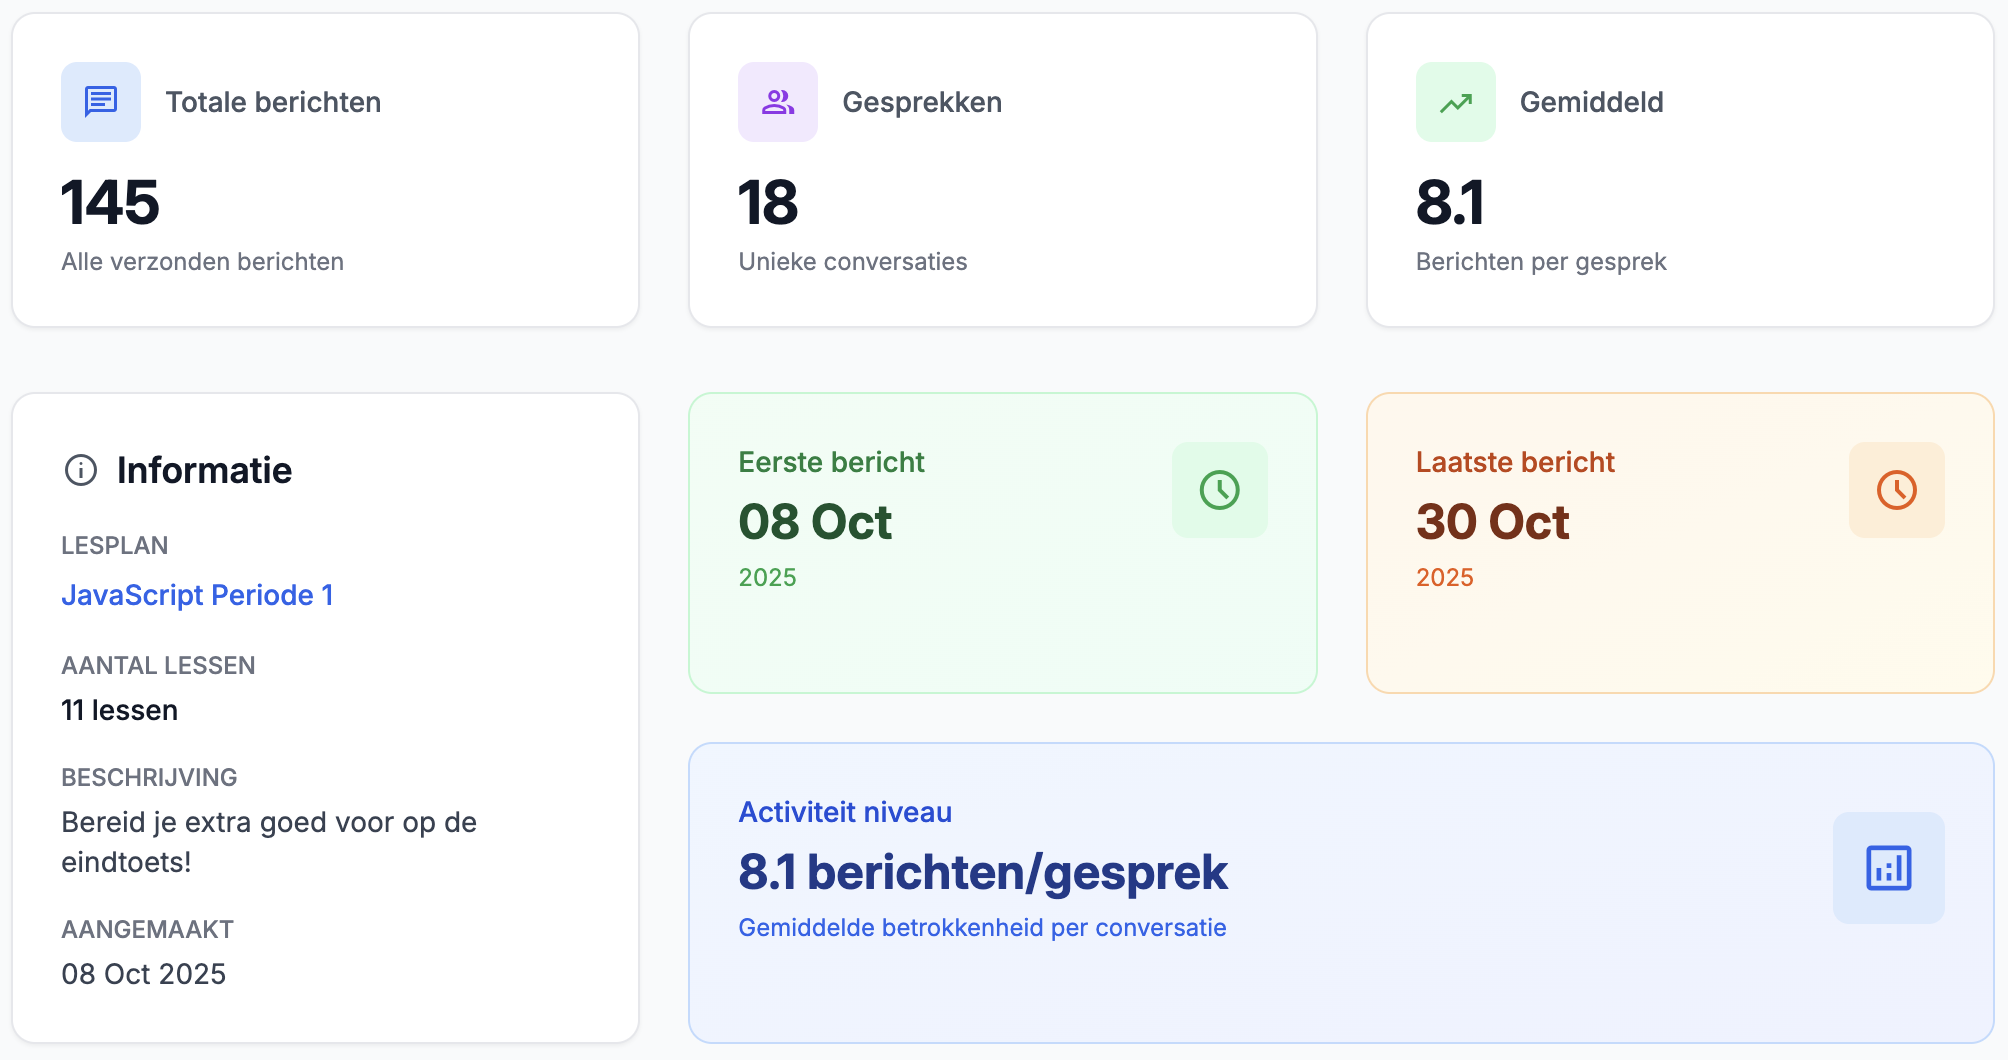Select the Gesprekken users icon
The image size is (2008, 1060).
[x=777, y=101]
